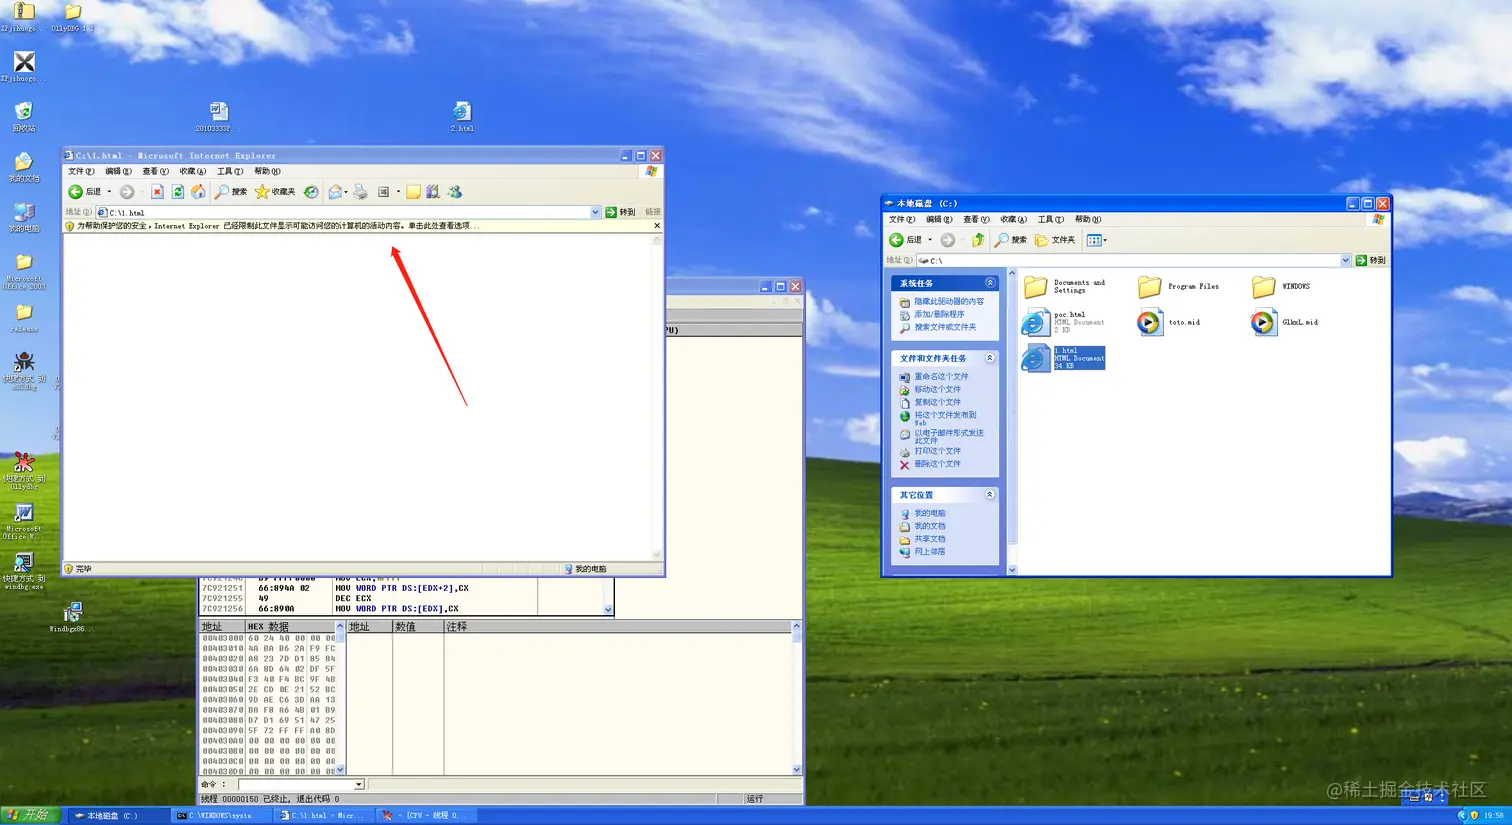Click the Internet Explorer address input field
This screenshot has width=1512, height=825.
pyautogui.click(x=348, y=212)
